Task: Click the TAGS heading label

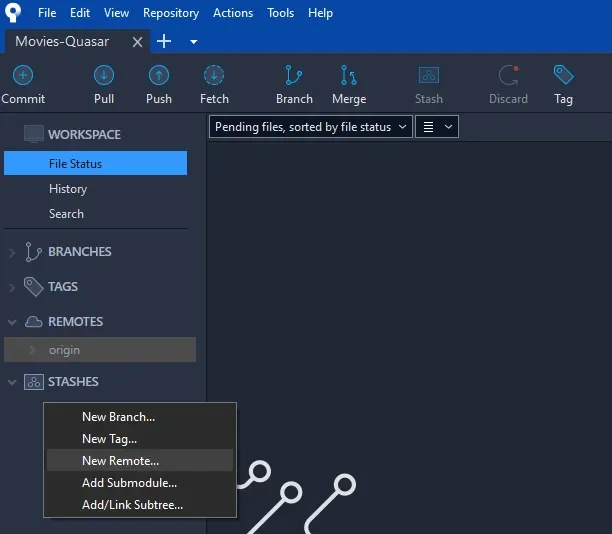Action: 63,287
